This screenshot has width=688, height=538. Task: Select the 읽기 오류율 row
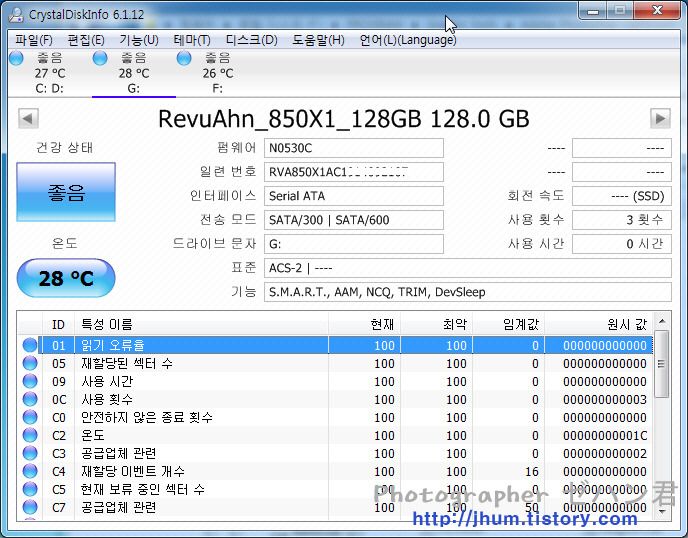coord(335,345)
